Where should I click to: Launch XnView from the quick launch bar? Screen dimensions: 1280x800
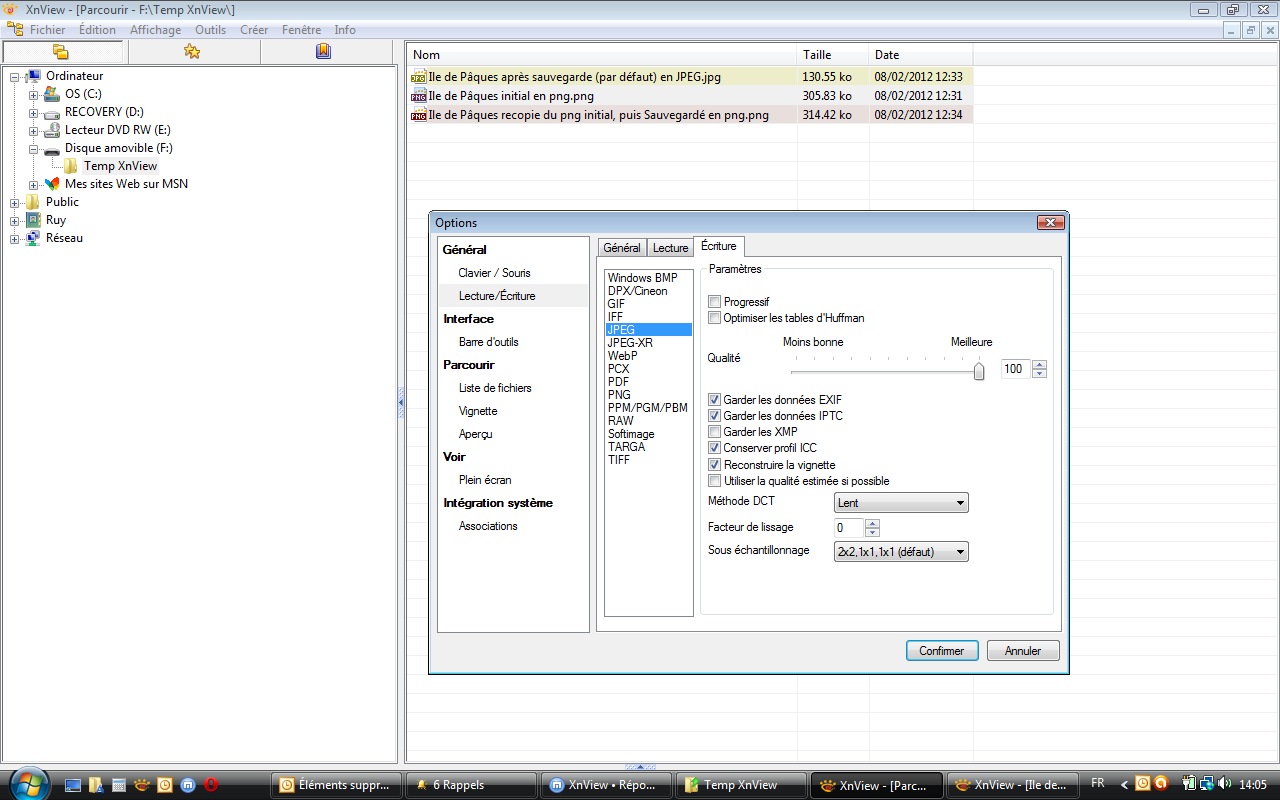point(142,785)
